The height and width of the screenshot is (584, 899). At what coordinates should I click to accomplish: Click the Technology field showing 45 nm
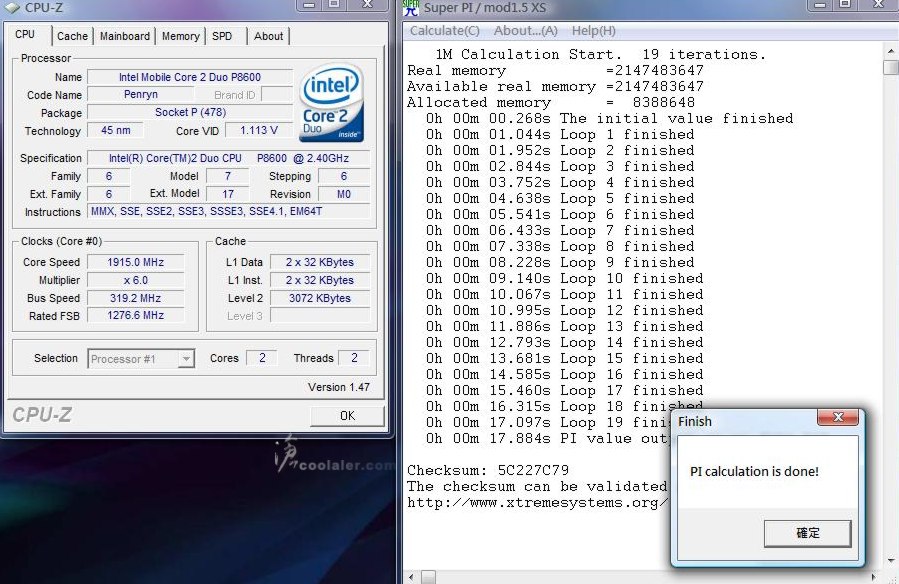(x=115, y=131)
